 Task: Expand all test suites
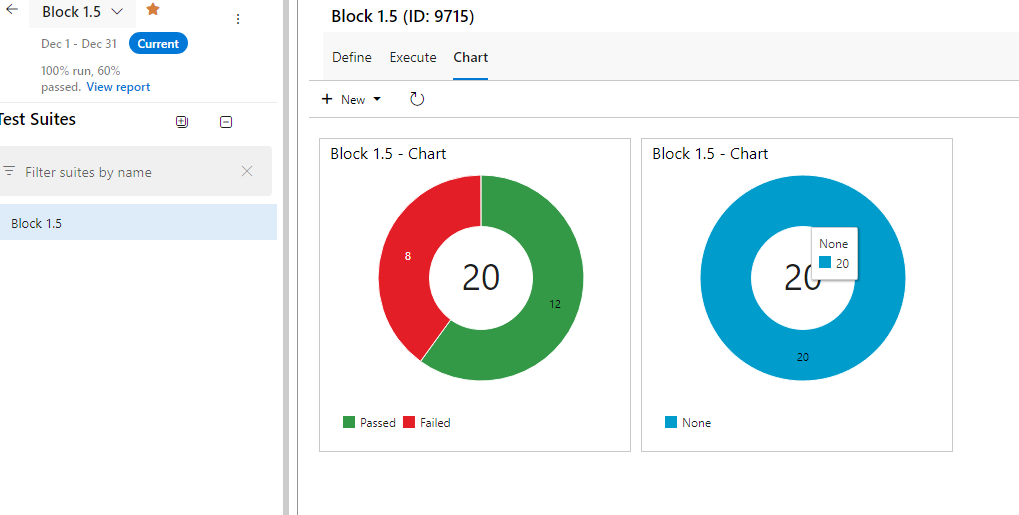[182, 122]
